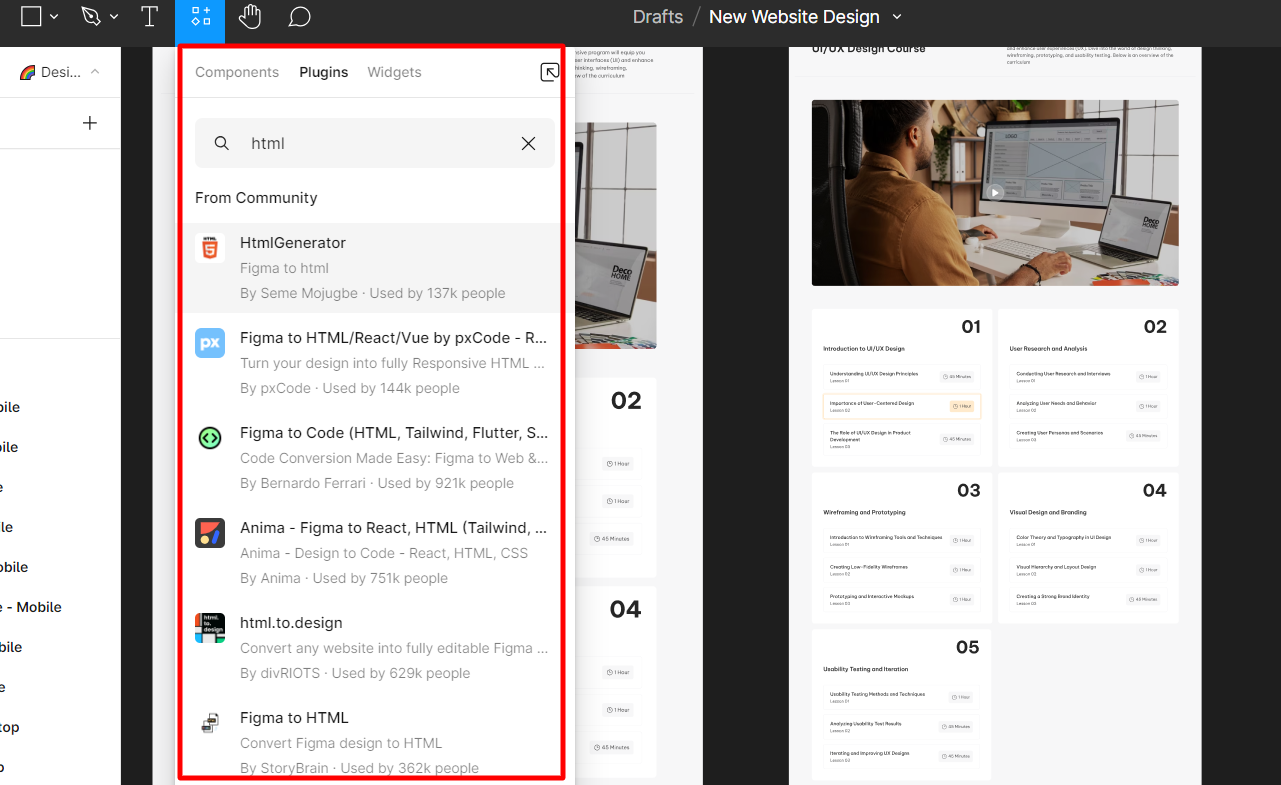Clear the html search text
Screen dimensions: 1281x785
coord(529,143)
